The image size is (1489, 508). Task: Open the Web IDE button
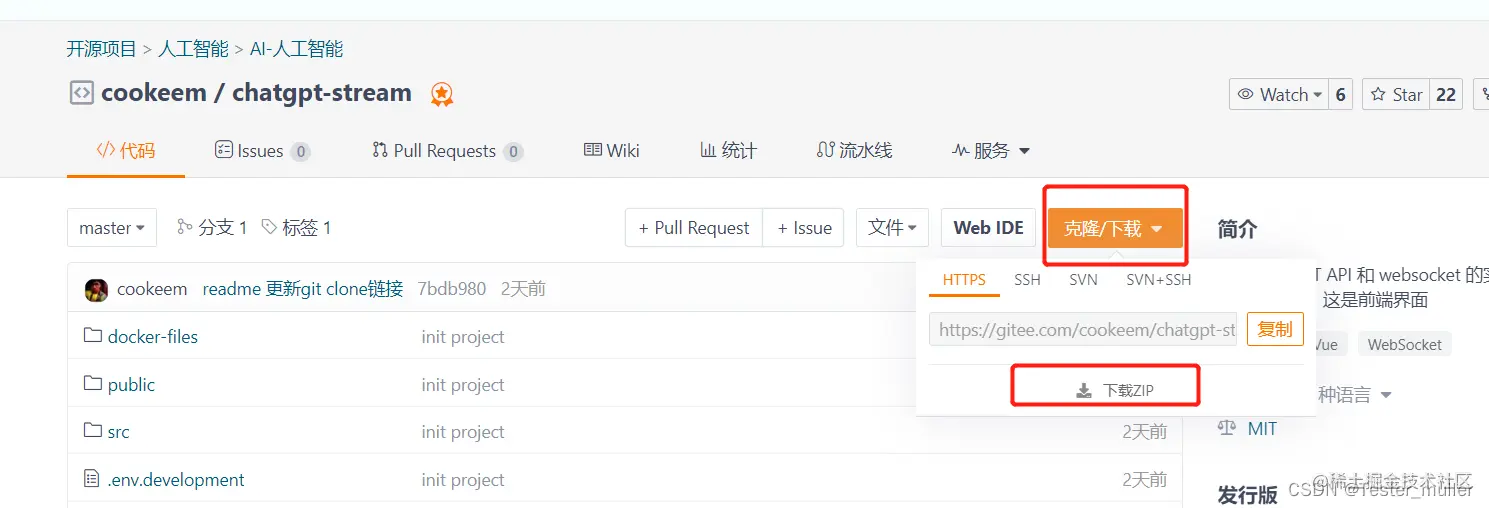988,228
